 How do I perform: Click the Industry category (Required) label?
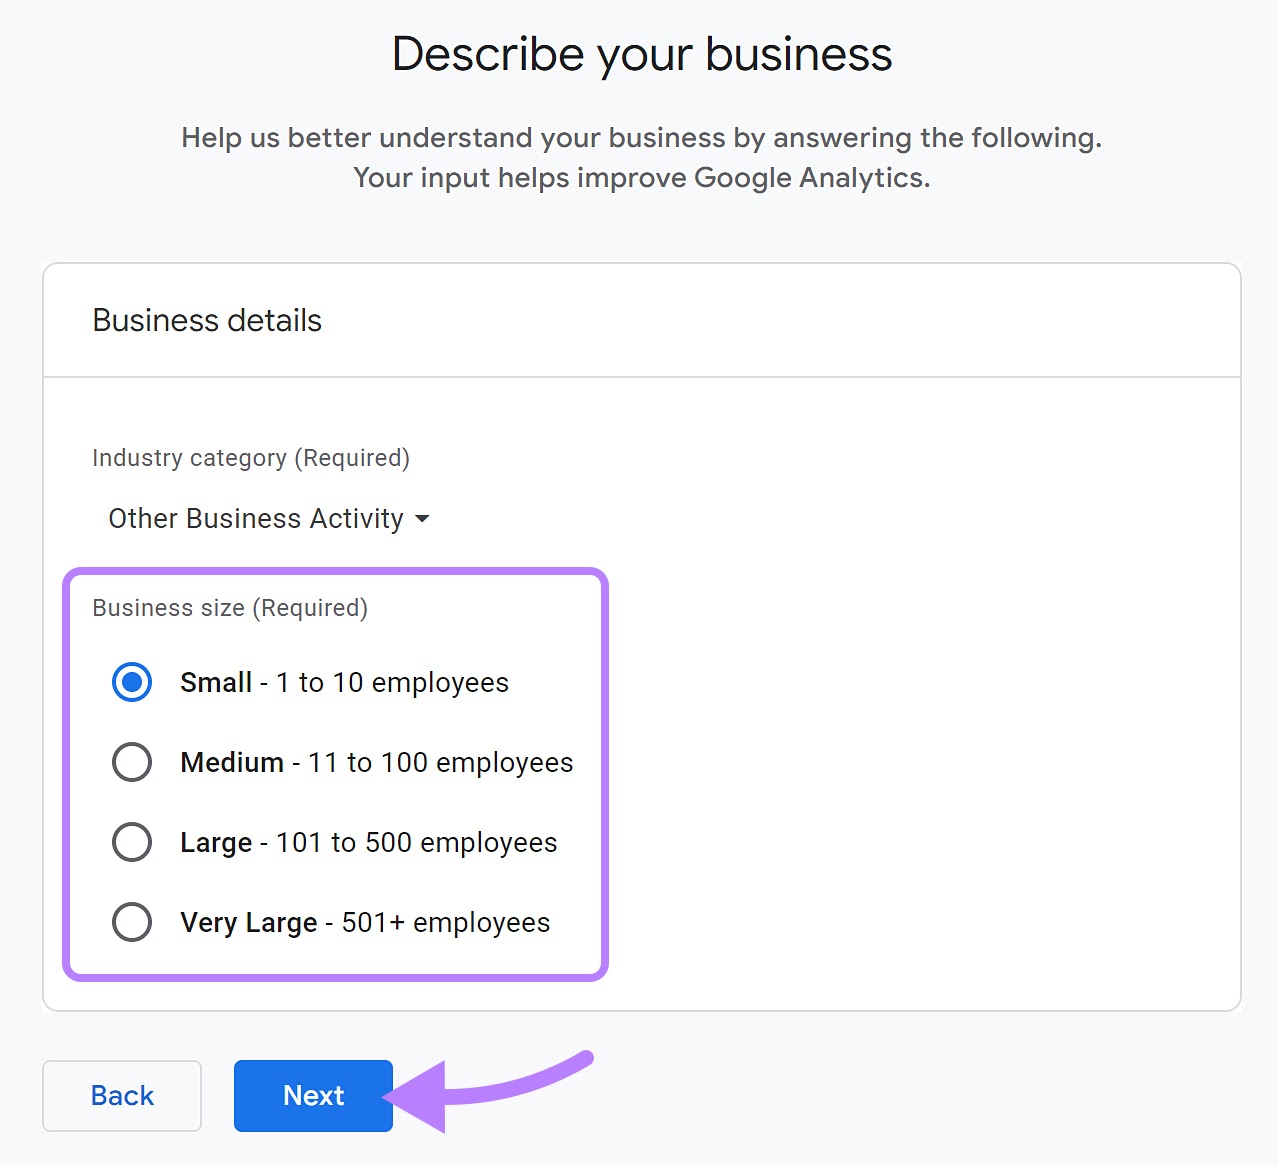(x=250, y=458)
